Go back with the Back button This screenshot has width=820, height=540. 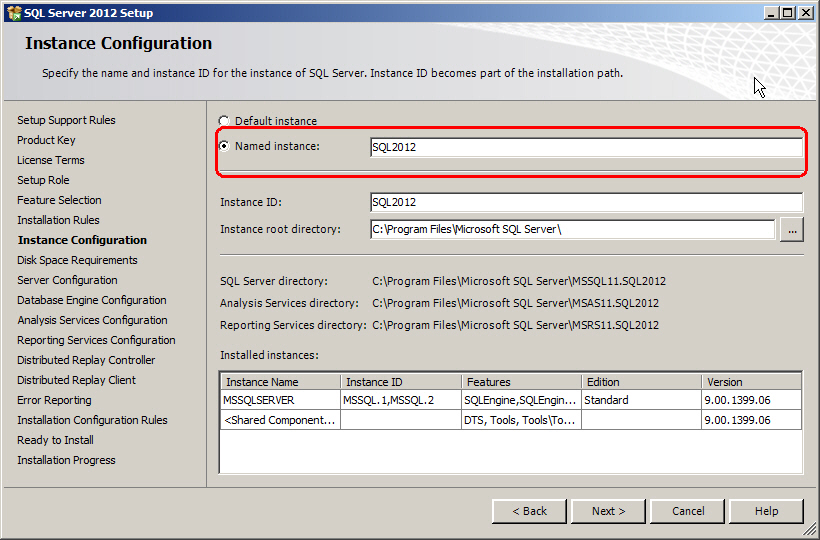pos(529,511)
